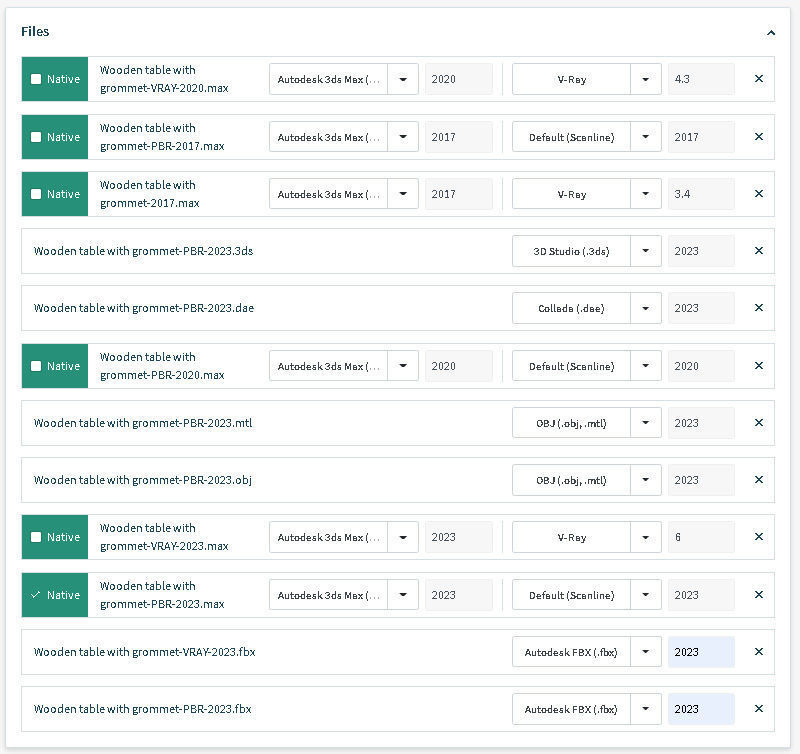Screen dimensions: 800x754
Task: Open V-Ray renderer dropdown for grommet-VRAY-2020.max
Action: click(x=646, y=79)
